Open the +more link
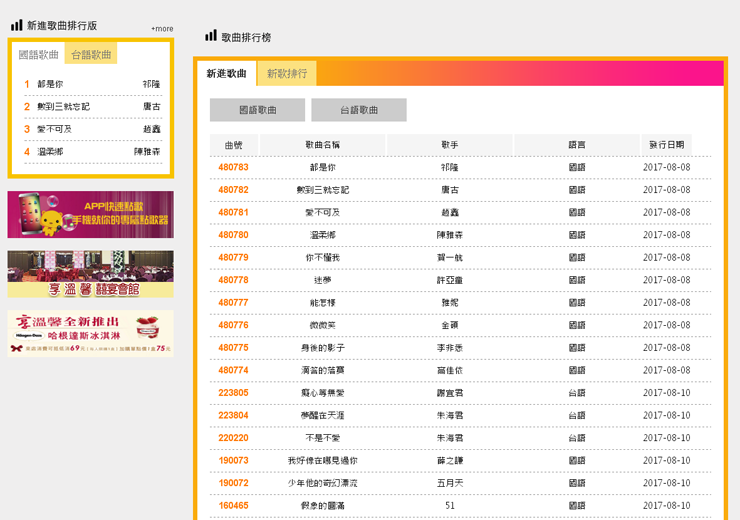 [x=162, y=29]
